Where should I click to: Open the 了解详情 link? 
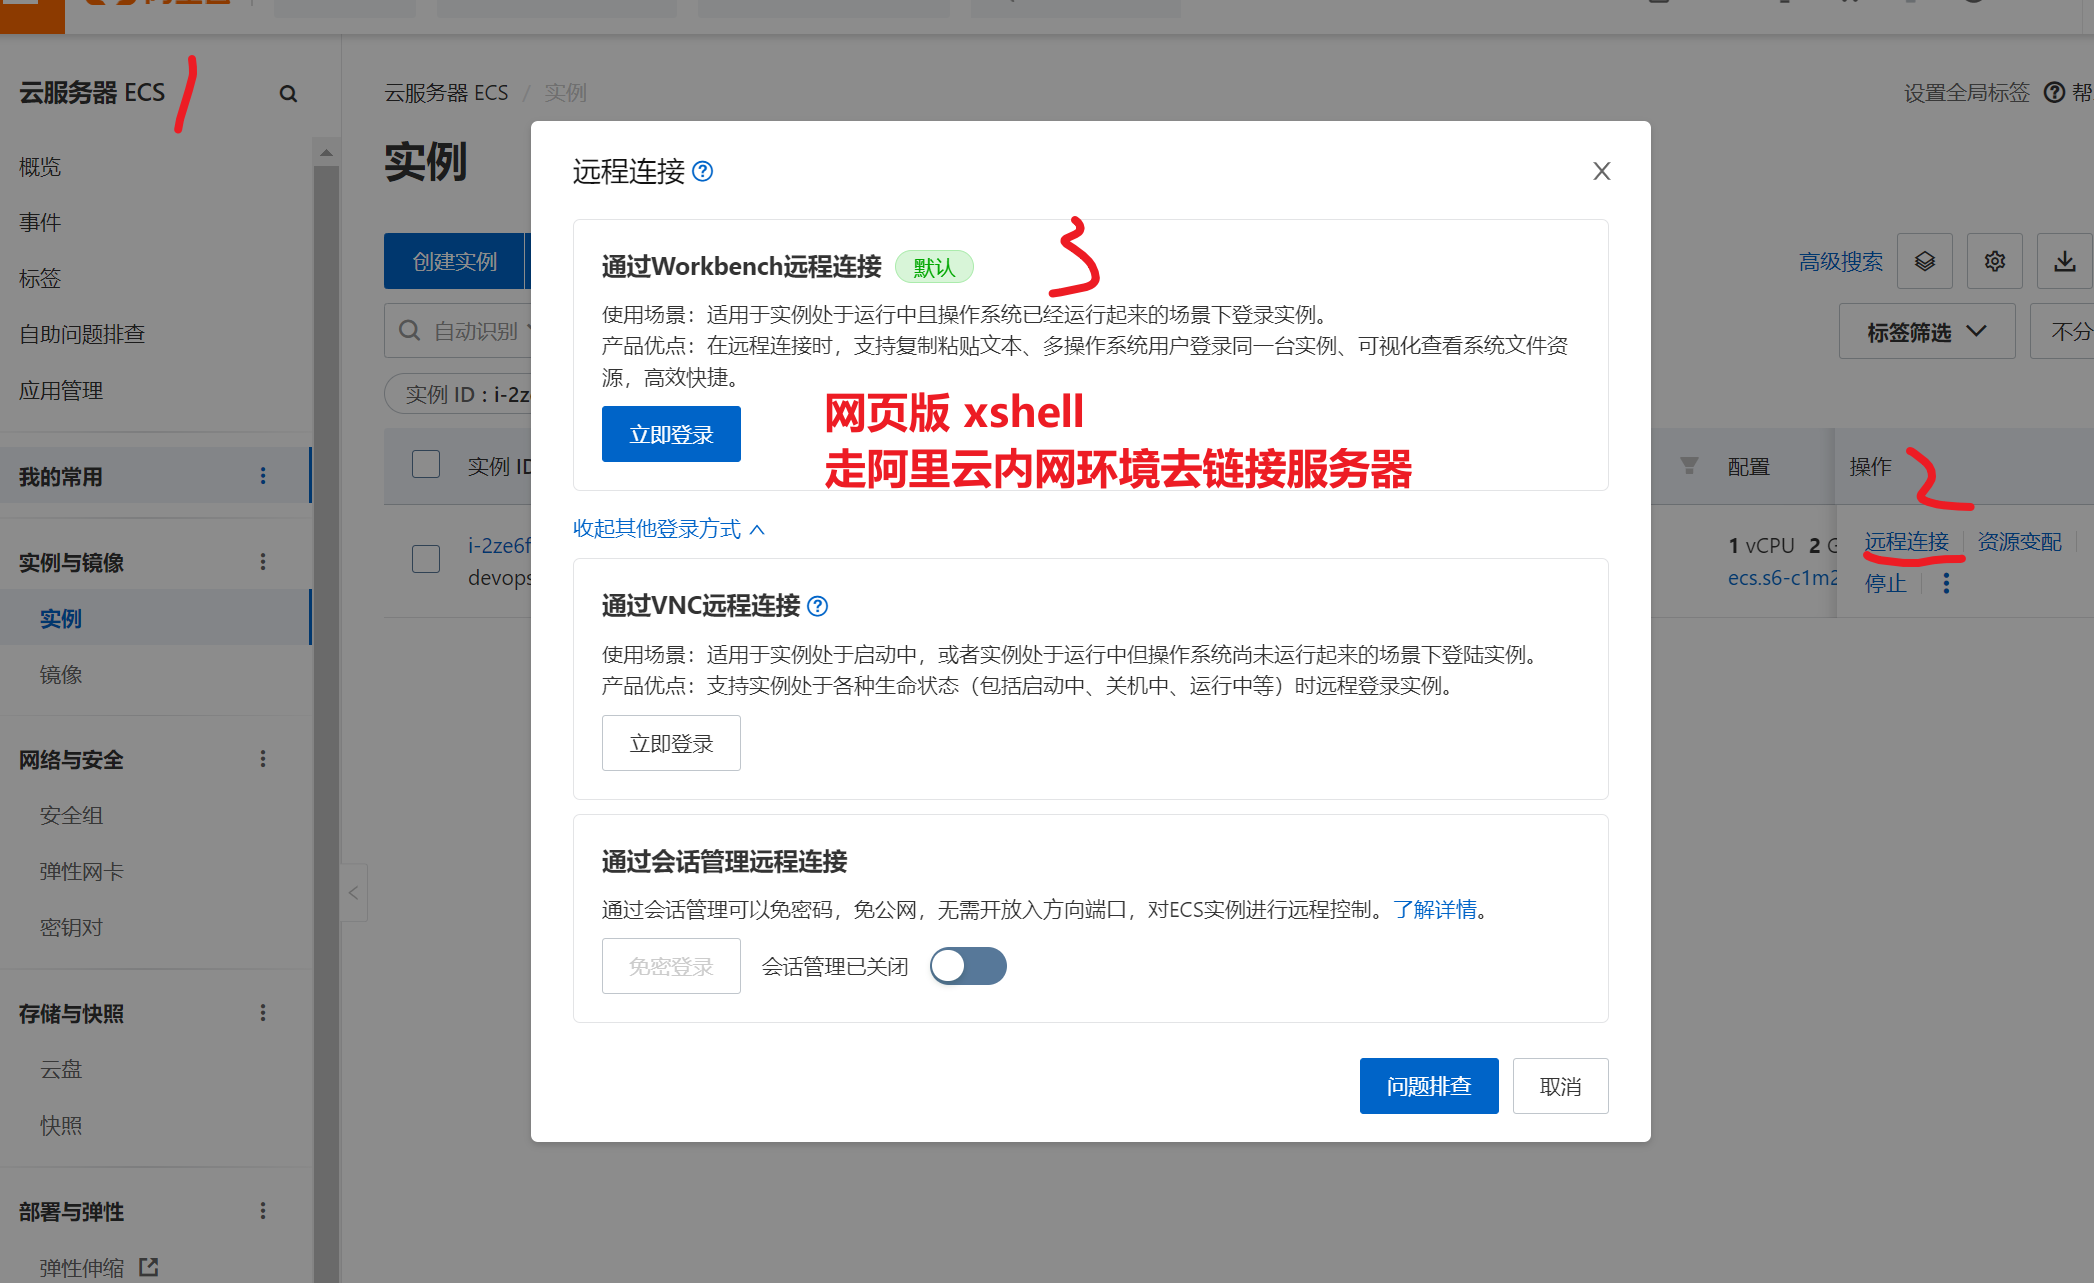[1434, 909]
